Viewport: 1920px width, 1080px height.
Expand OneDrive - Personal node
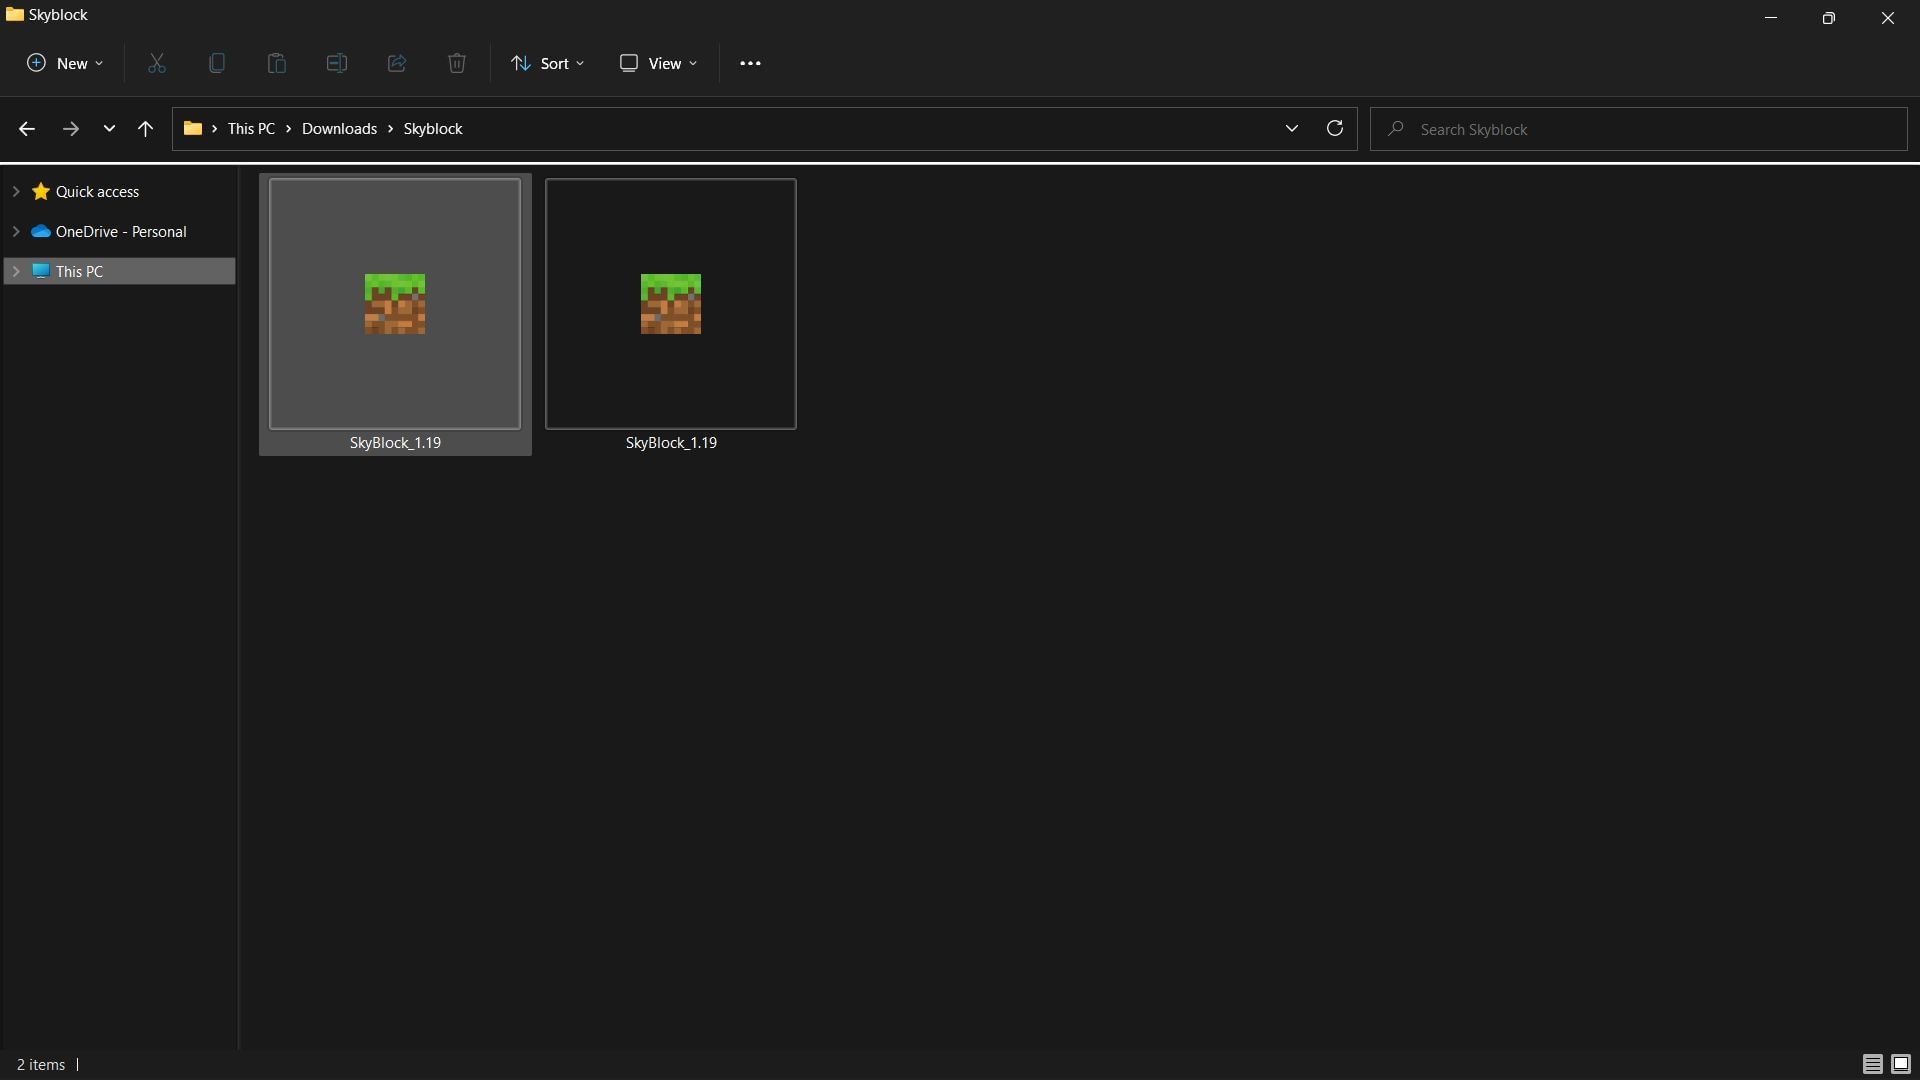click(x=16, y=231)
